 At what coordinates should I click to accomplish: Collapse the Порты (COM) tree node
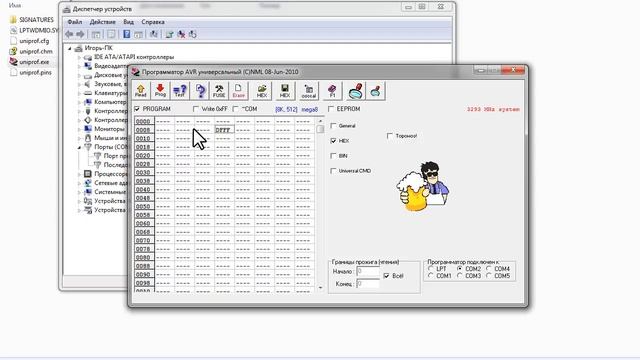(x=79, y=147)
